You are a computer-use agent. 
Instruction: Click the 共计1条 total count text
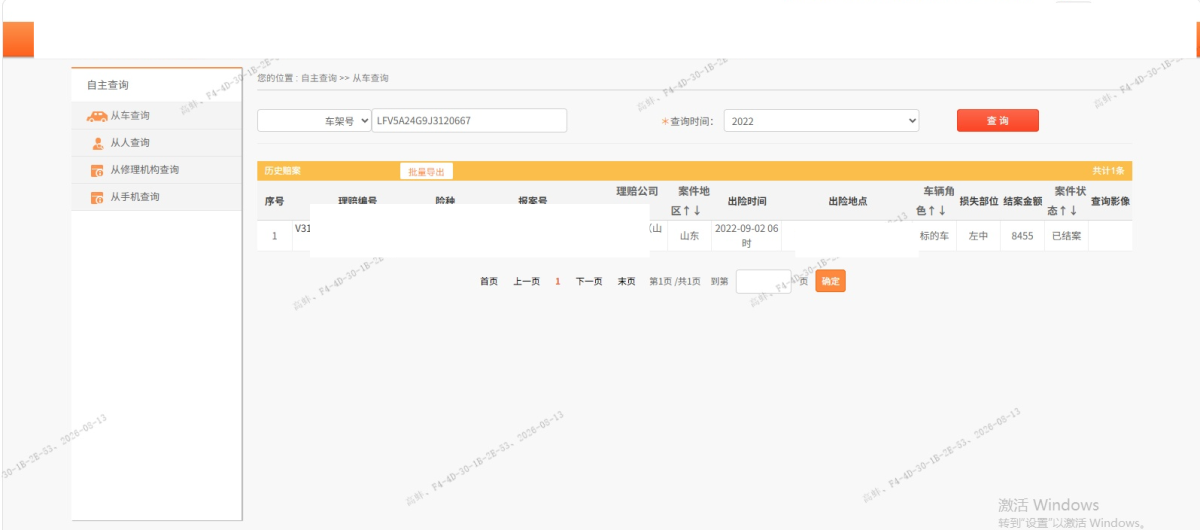(1108, 171)
